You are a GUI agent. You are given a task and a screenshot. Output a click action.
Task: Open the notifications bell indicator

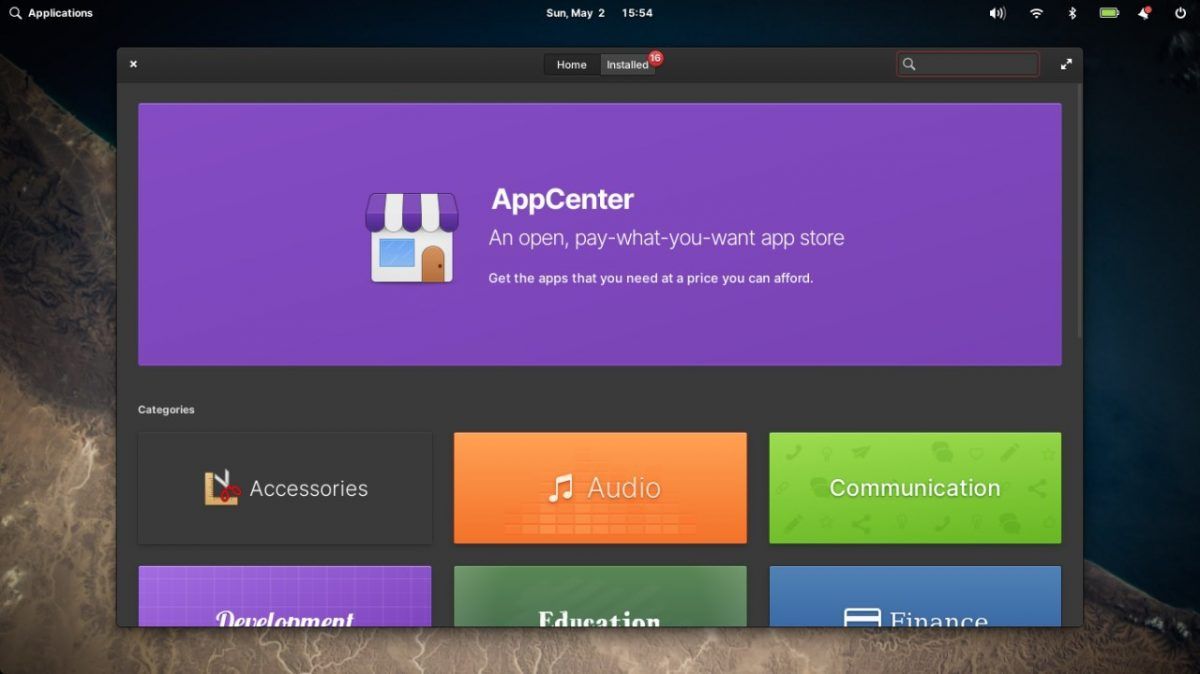click(1144, 13)
